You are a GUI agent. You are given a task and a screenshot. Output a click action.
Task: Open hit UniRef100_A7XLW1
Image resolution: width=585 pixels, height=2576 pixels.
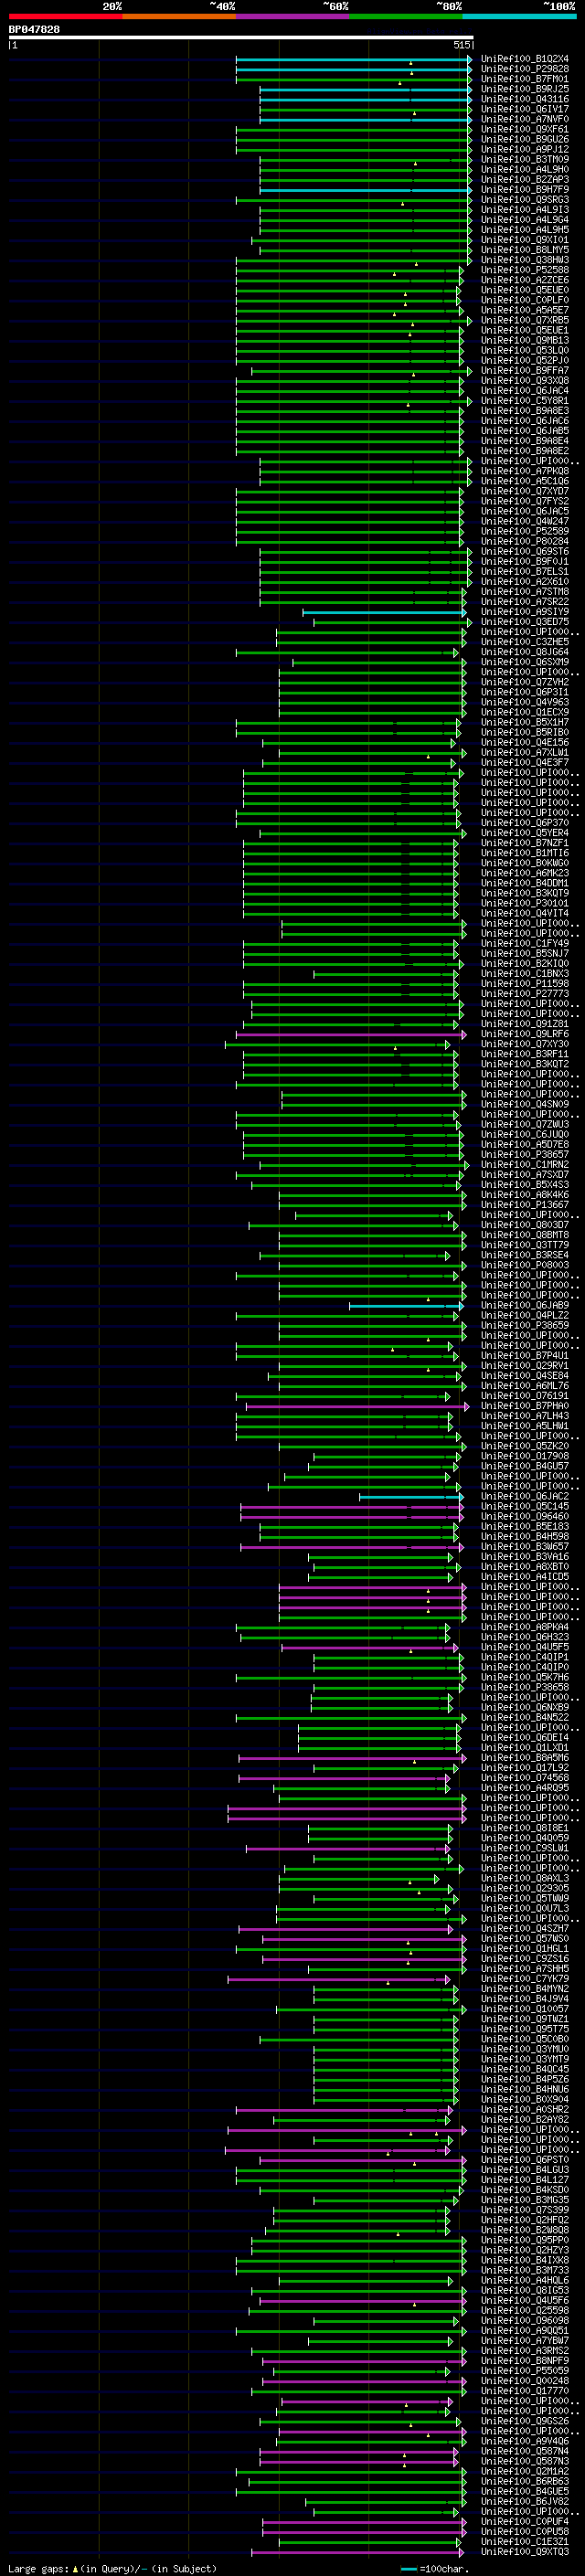click(525, 752)
